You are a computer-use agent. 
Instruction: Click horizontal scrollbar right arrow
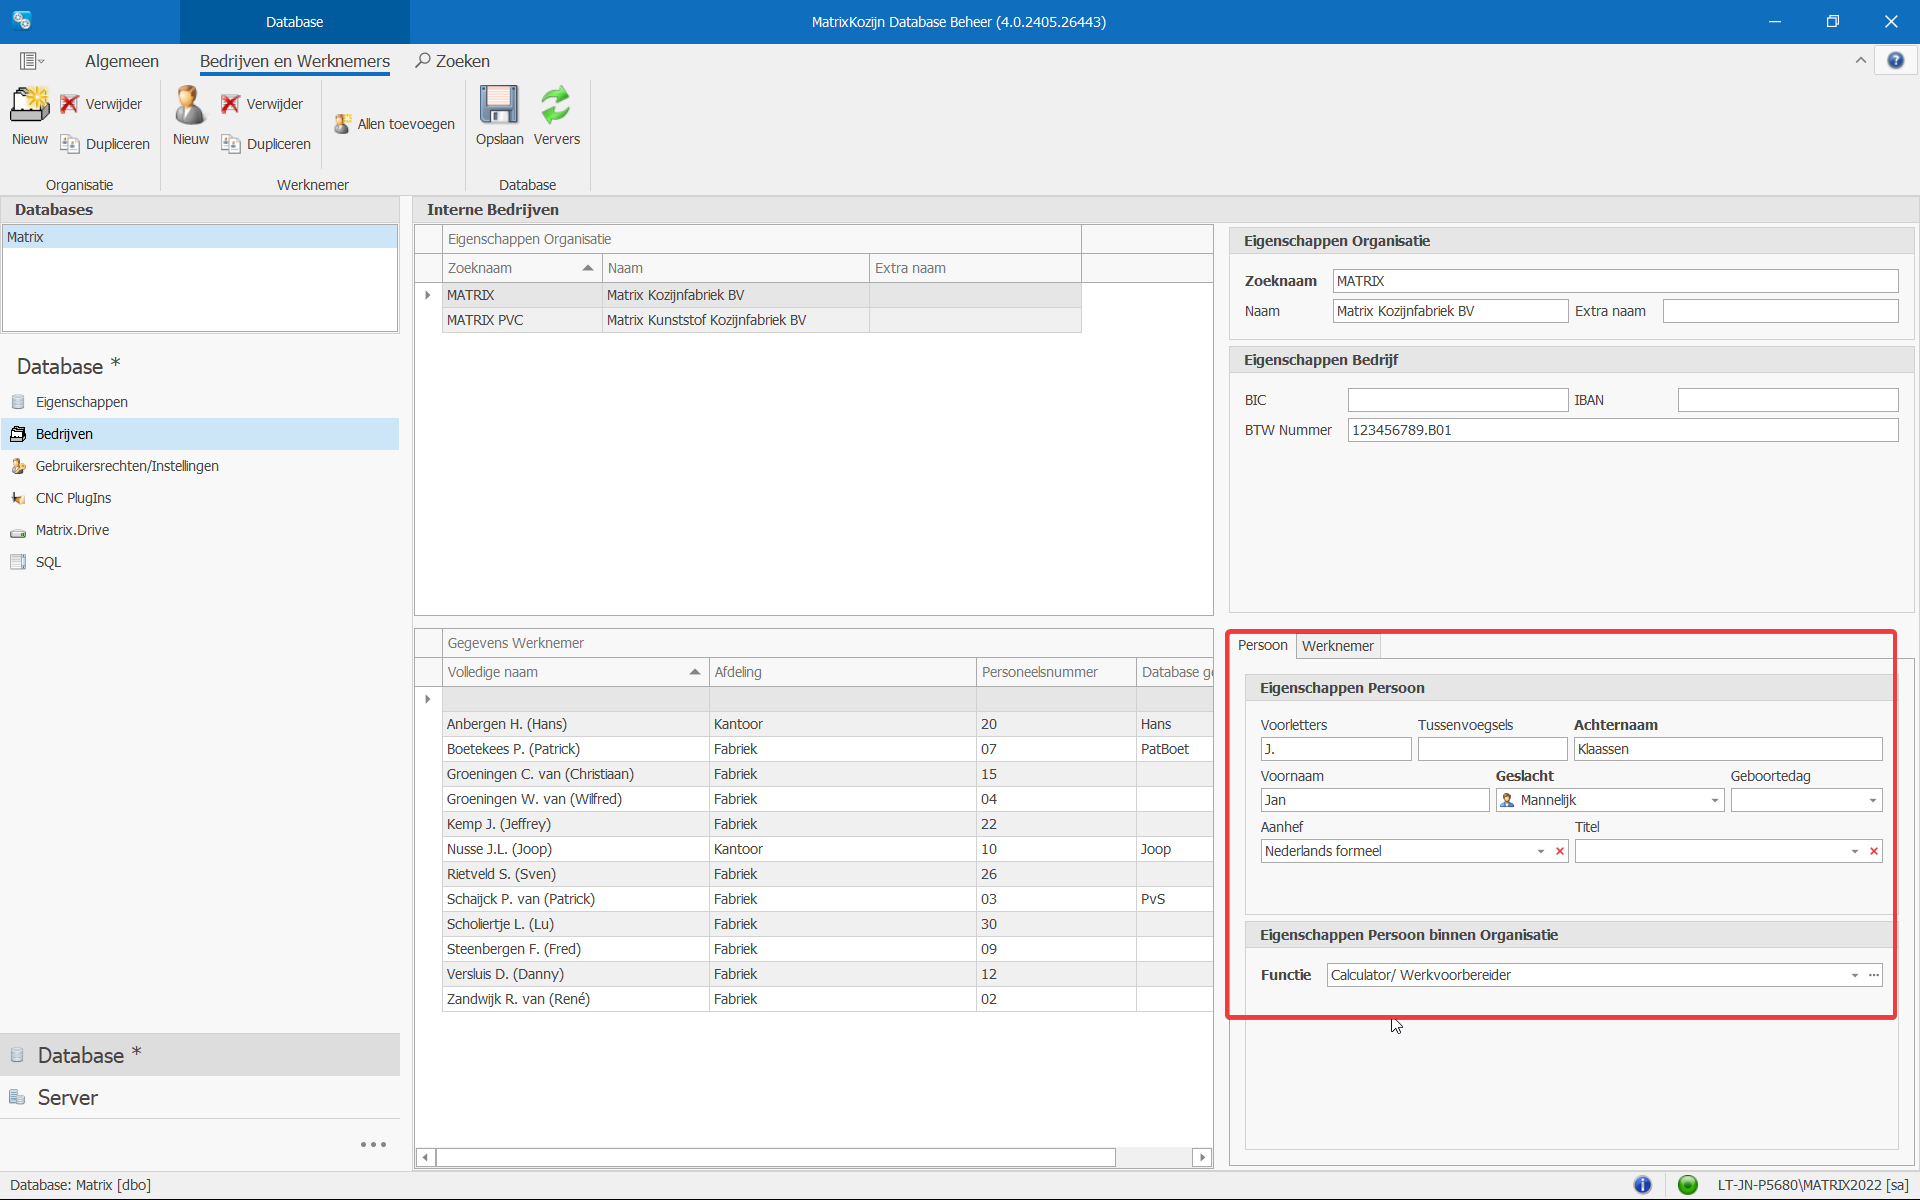click(x=1202, y=1157)
